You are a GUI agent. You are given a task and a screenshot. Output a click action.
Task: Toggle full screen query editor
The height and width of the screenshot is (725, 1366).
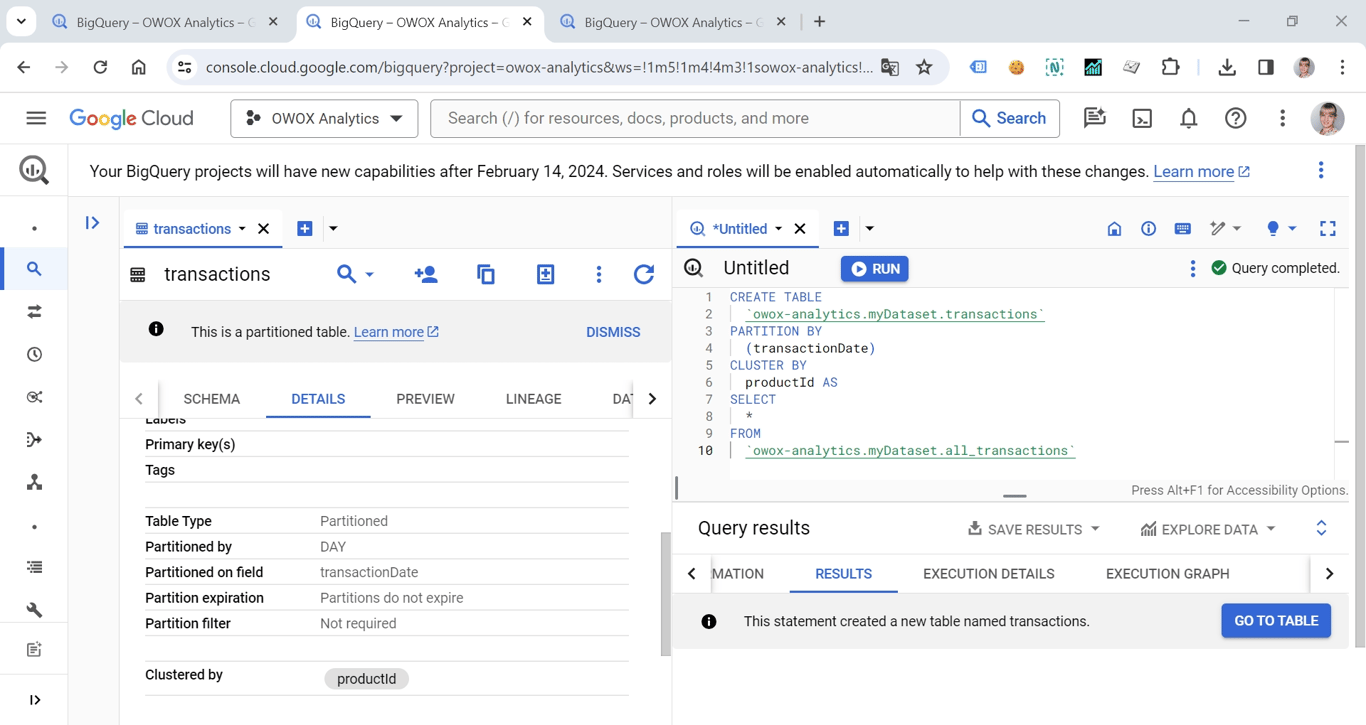pos(1328,229)
